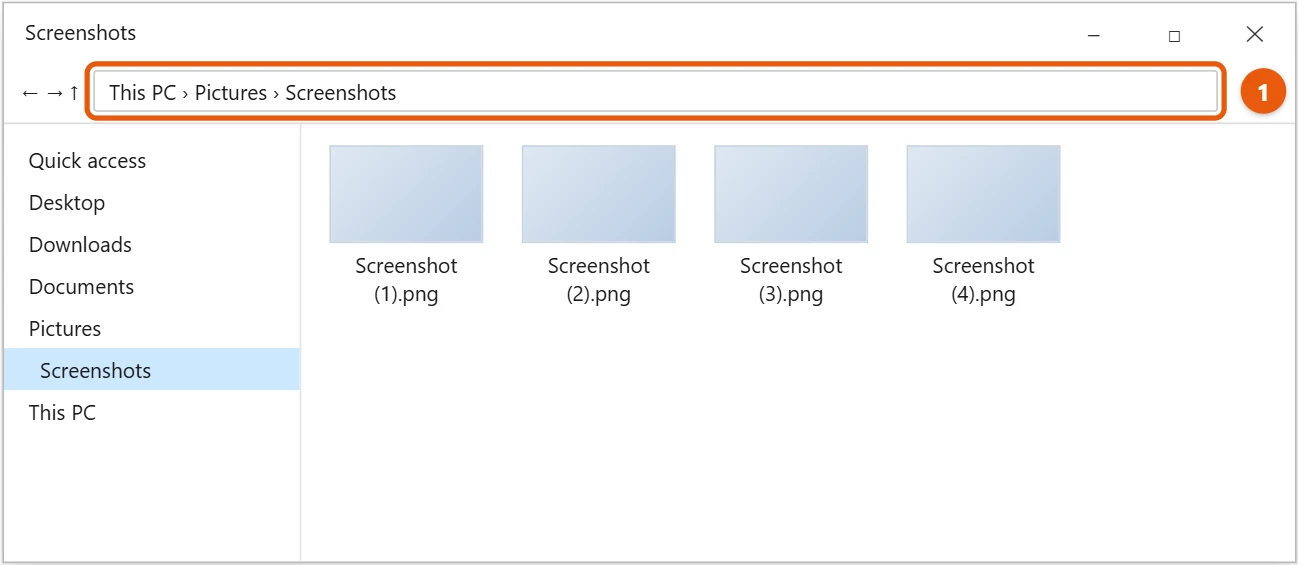Screen dimensions: 1299x565
Task: Open Documents in the sidebar
Action: coord(152,287)
